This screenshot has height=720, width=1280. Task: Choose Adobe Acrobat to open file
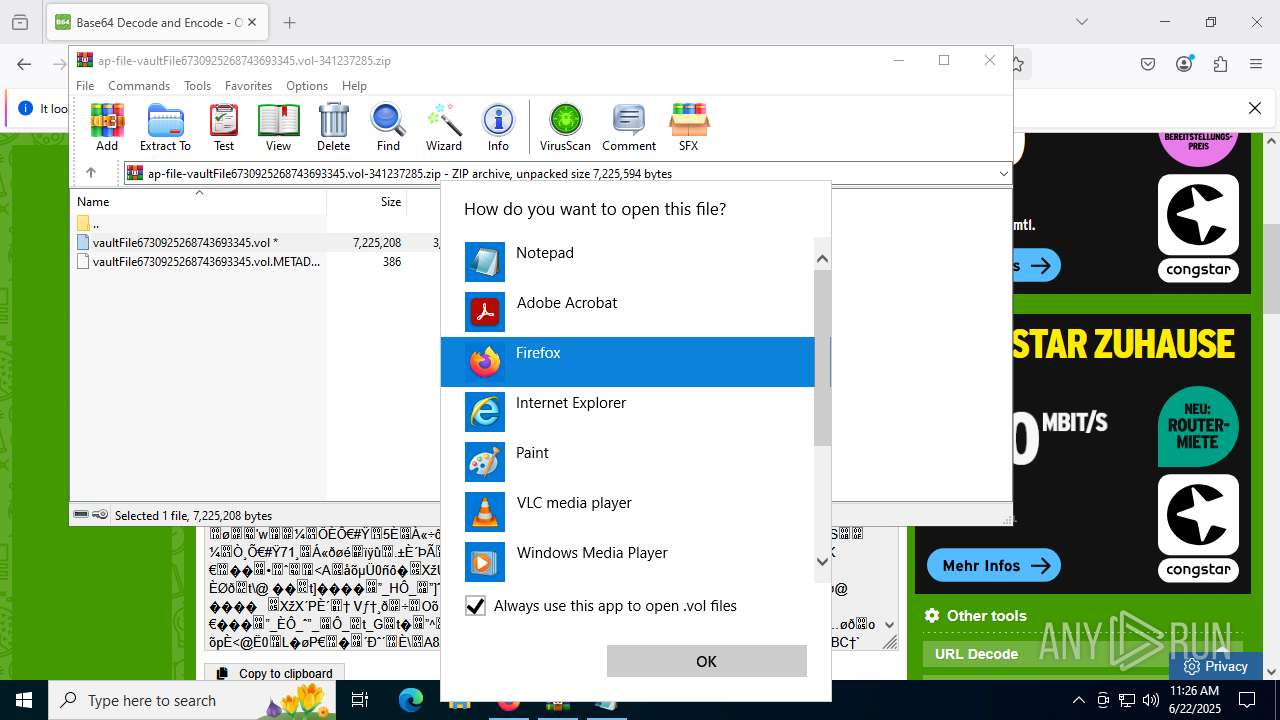tap(628, 312)
